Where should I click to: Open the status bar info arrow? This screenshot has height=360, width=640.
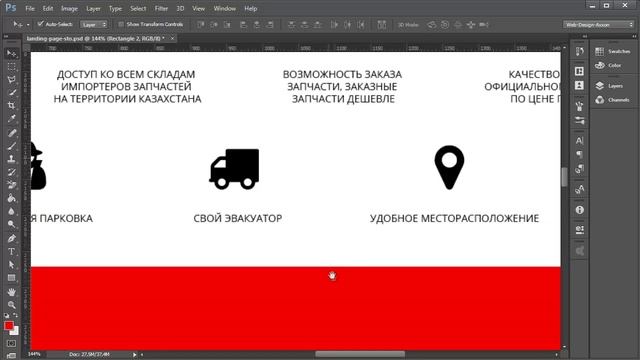coord(134,354)
